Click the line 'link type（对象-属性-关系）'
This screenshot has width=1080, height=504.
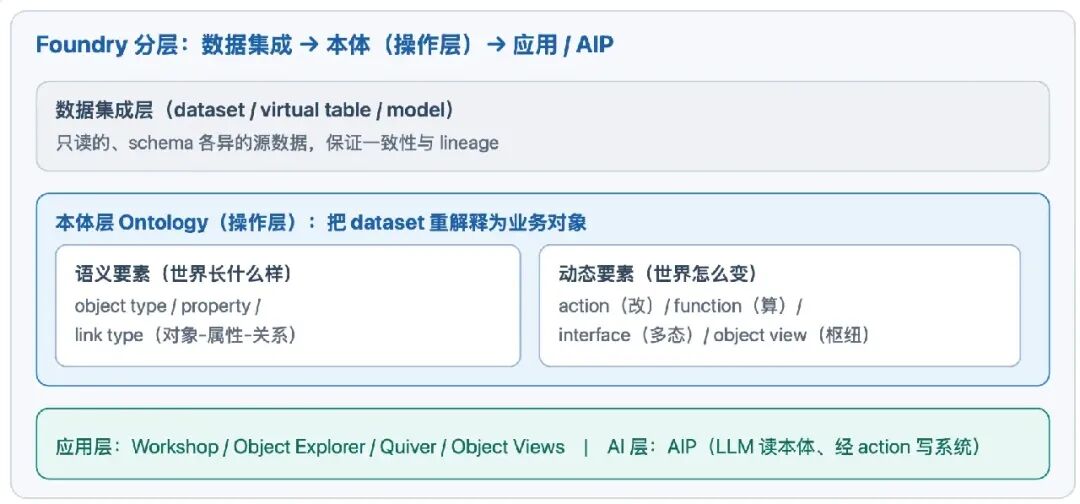pyautogui.click(x=185, y=335)
